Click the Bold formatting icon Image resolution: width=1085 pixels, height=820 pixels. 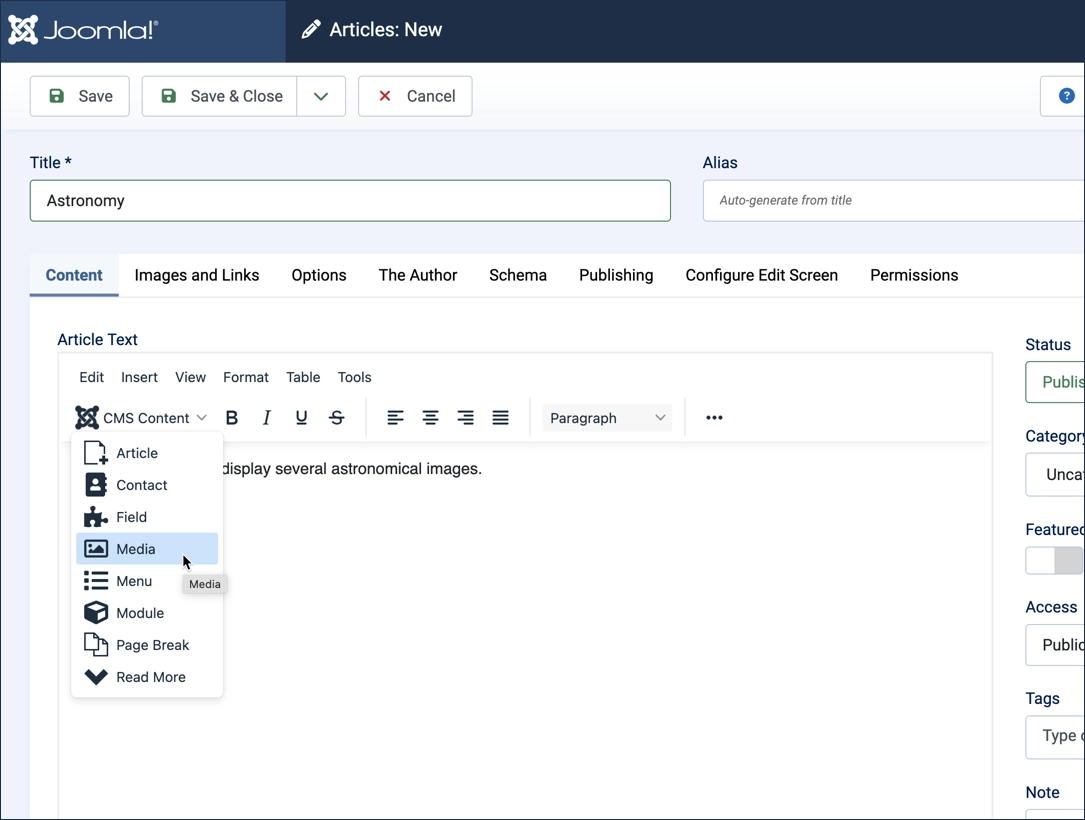coord(232,418)
